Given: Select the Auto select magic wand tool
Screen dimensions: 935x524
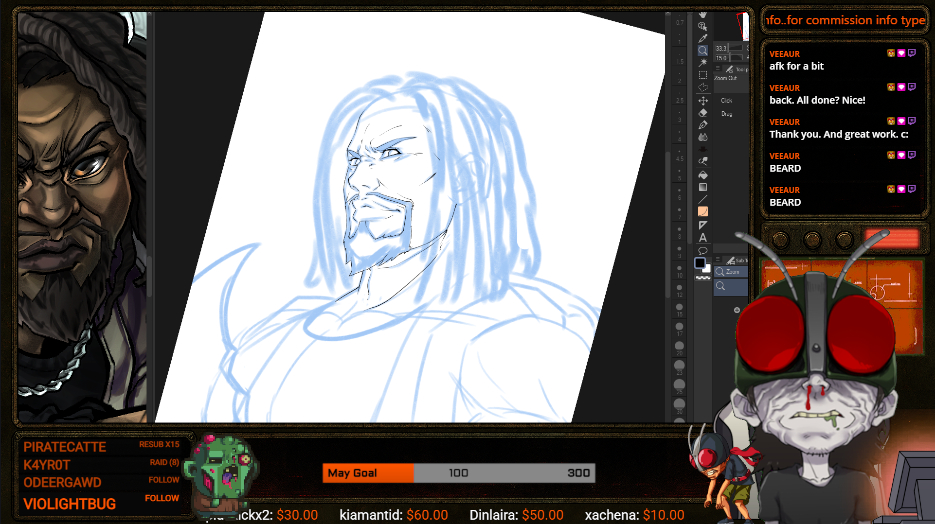Looking at the screenshot, I should click(x=703, y=62).
